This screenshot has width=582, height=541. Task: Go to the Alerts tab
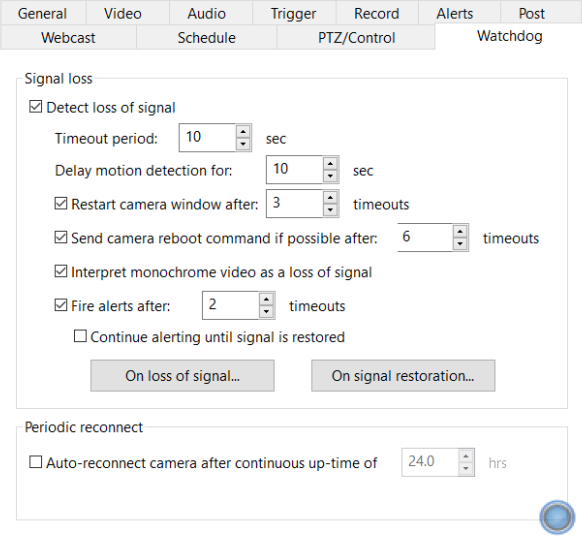coord(455,13)
